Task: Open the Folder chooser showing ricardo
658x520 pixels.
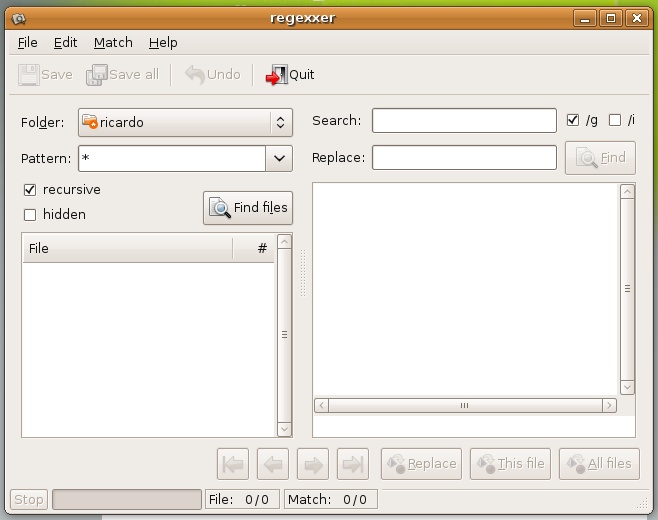Action: [x=185, y=123]
